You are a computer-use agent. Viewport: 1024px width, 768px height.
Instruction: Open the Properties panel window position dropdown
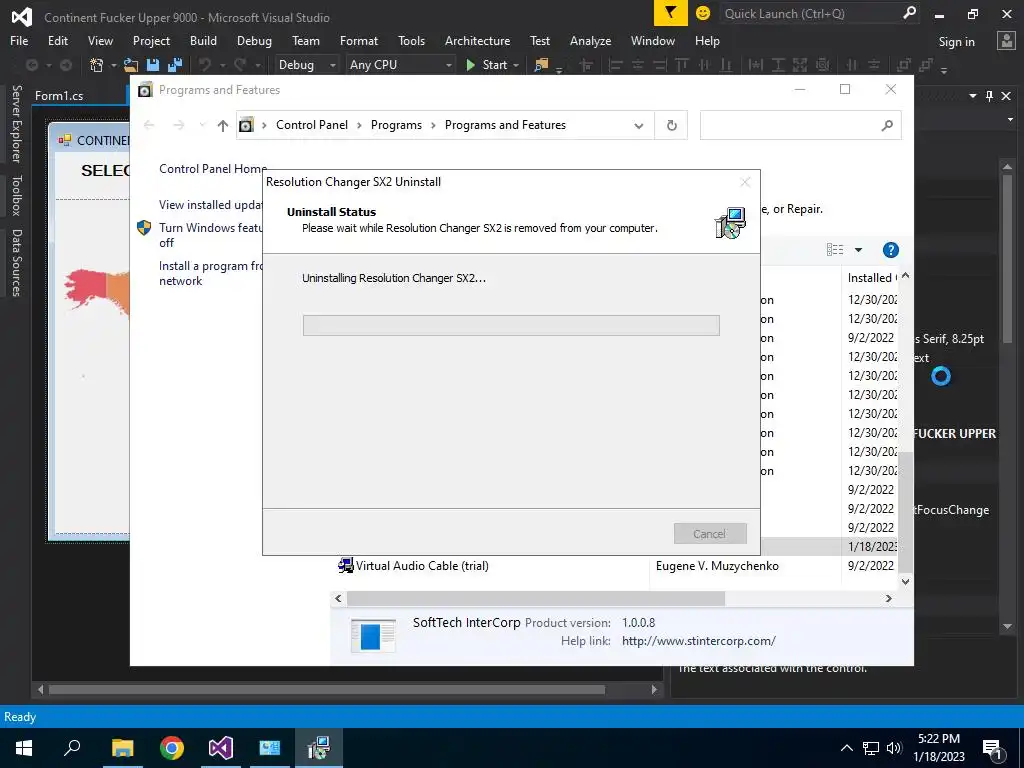[x=972, y=96]
